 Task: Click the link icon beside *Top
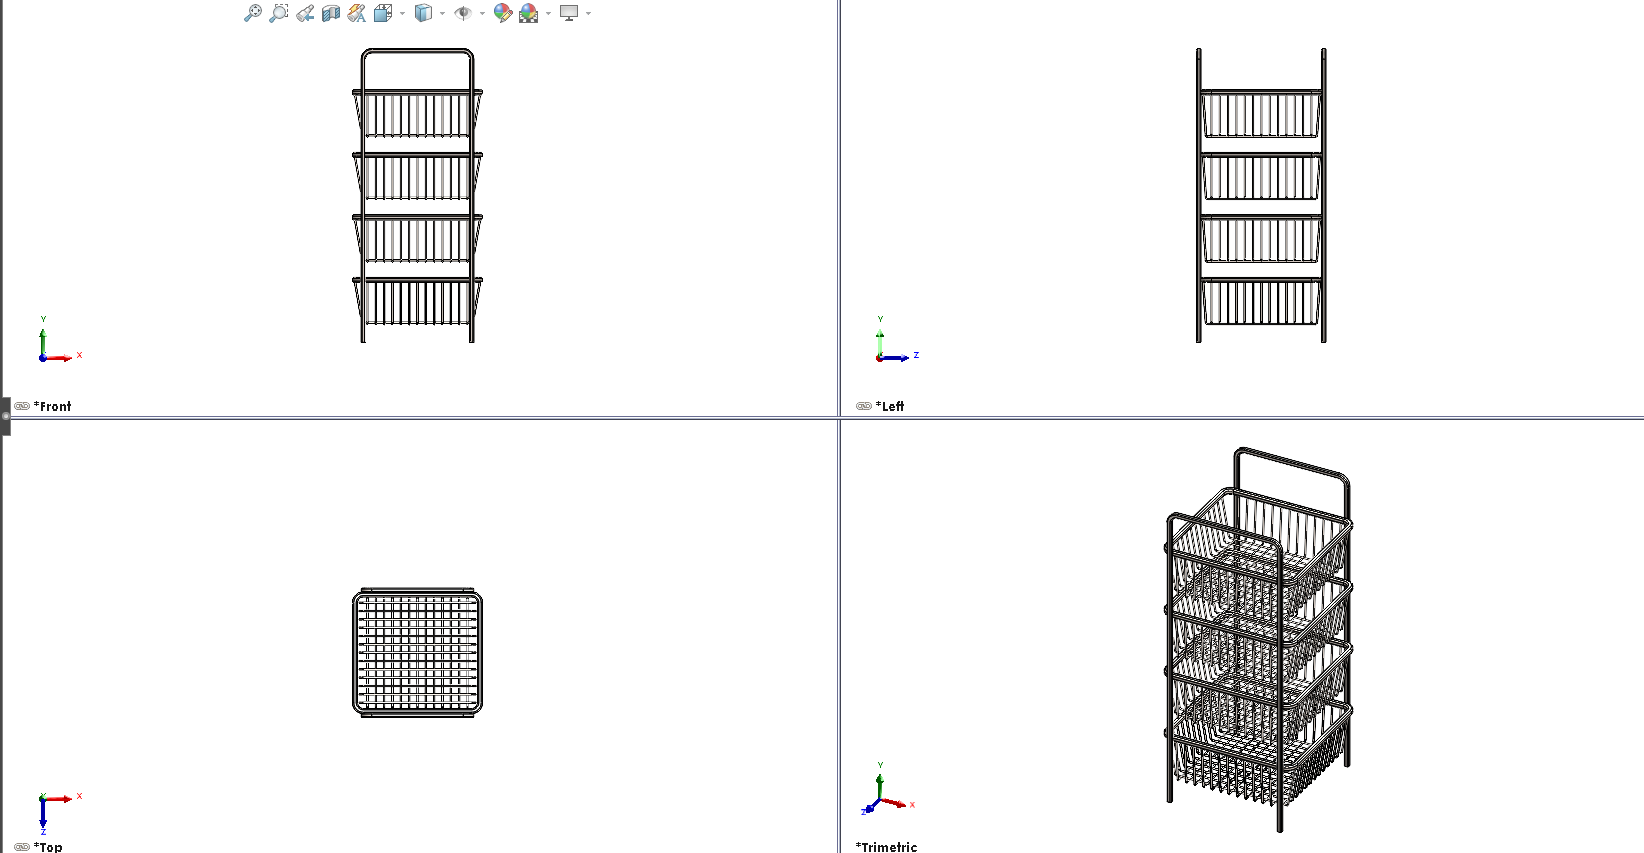pyautogui.click(x=22, y=847)
